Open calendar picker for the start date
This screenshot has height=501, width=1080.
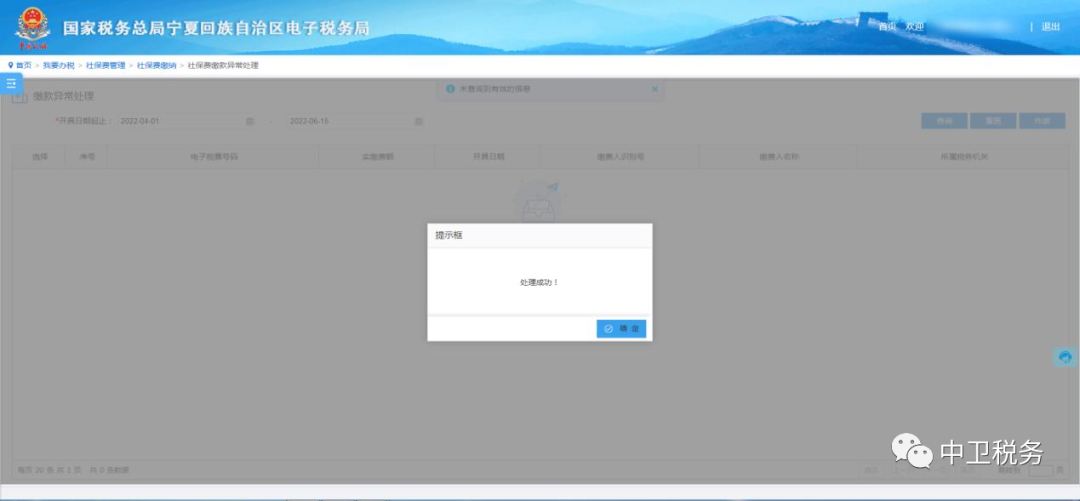point(250,121)
